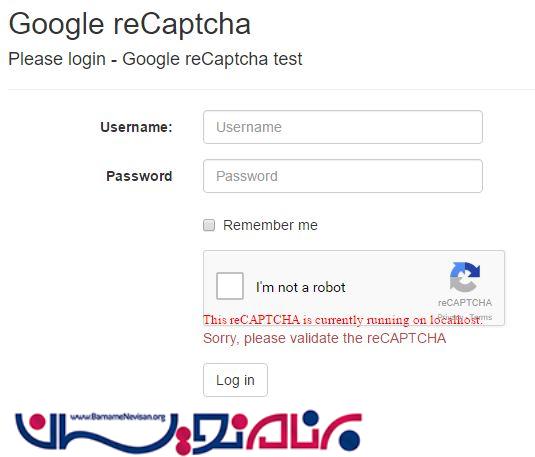Screen dimensions: 535x457
Task: Submit with the Log in button
Action: [235, 380]
